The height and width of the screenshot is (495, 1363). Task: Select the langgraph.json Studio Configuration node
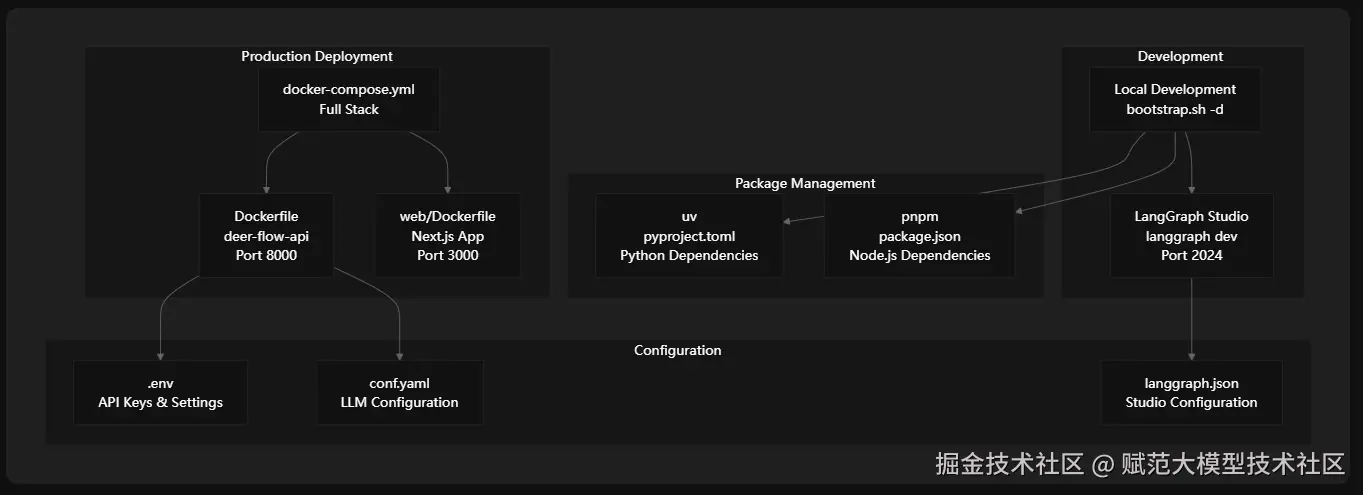coord(1191,393)
